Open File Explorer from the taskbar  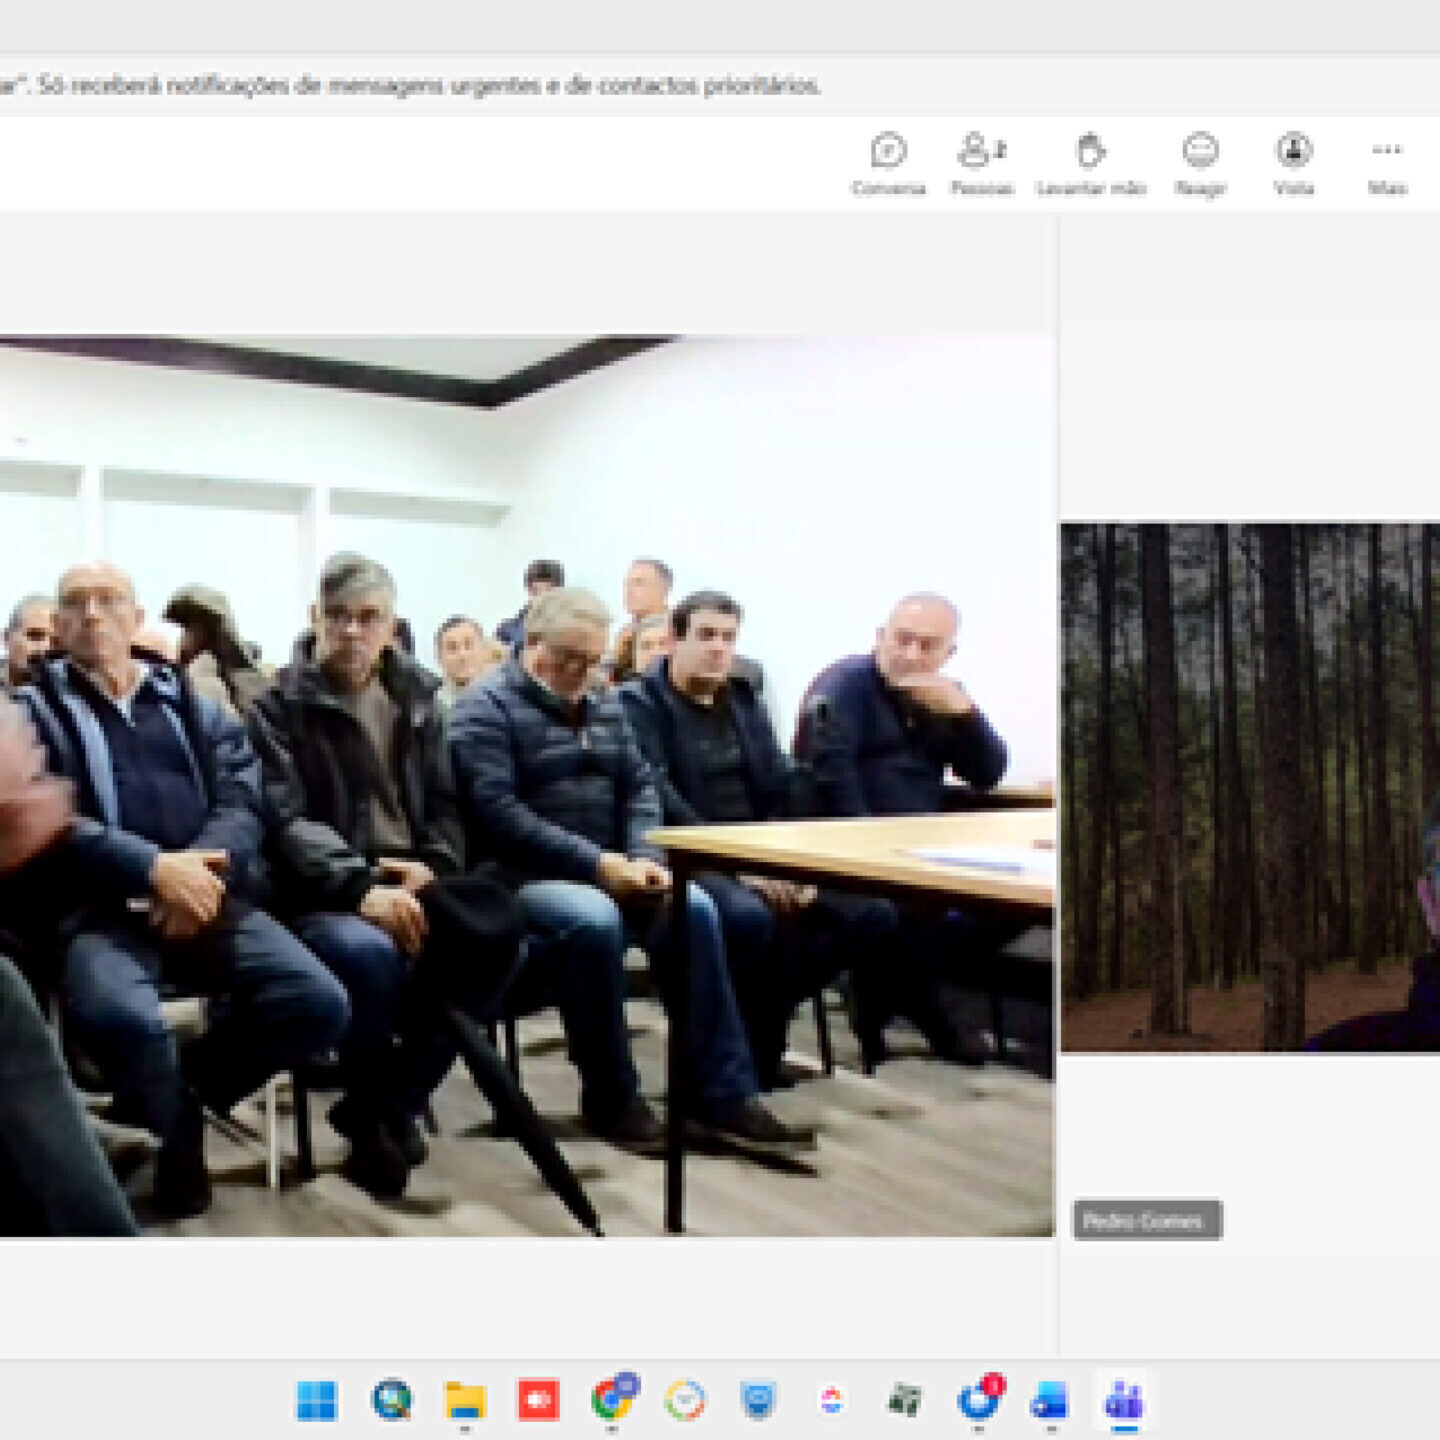[x=465, y=1400]
